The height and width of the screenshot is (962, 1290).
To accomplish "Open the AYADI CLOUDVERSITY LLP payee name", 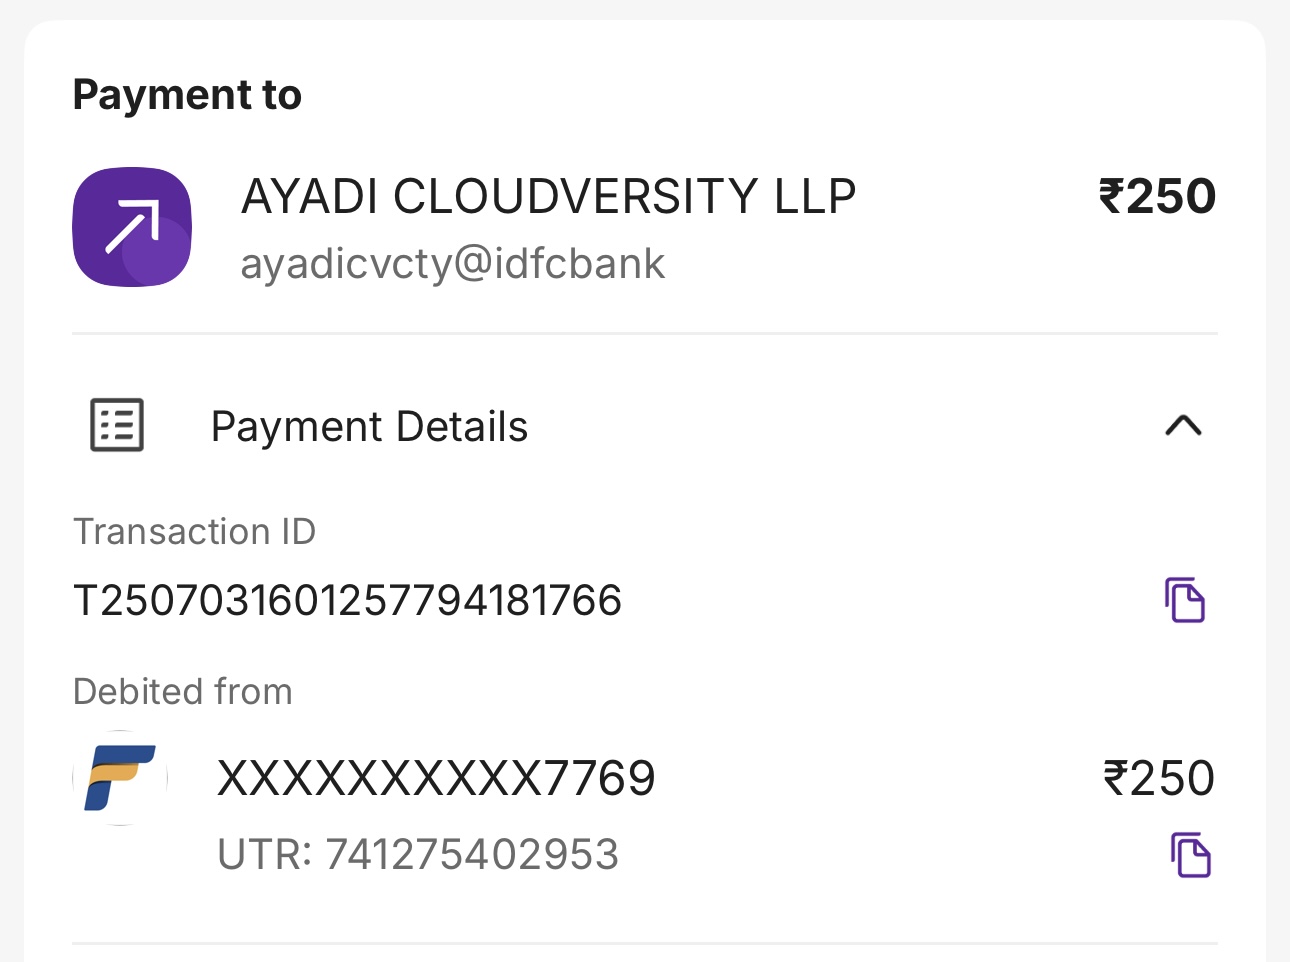I will pos(548,196).
